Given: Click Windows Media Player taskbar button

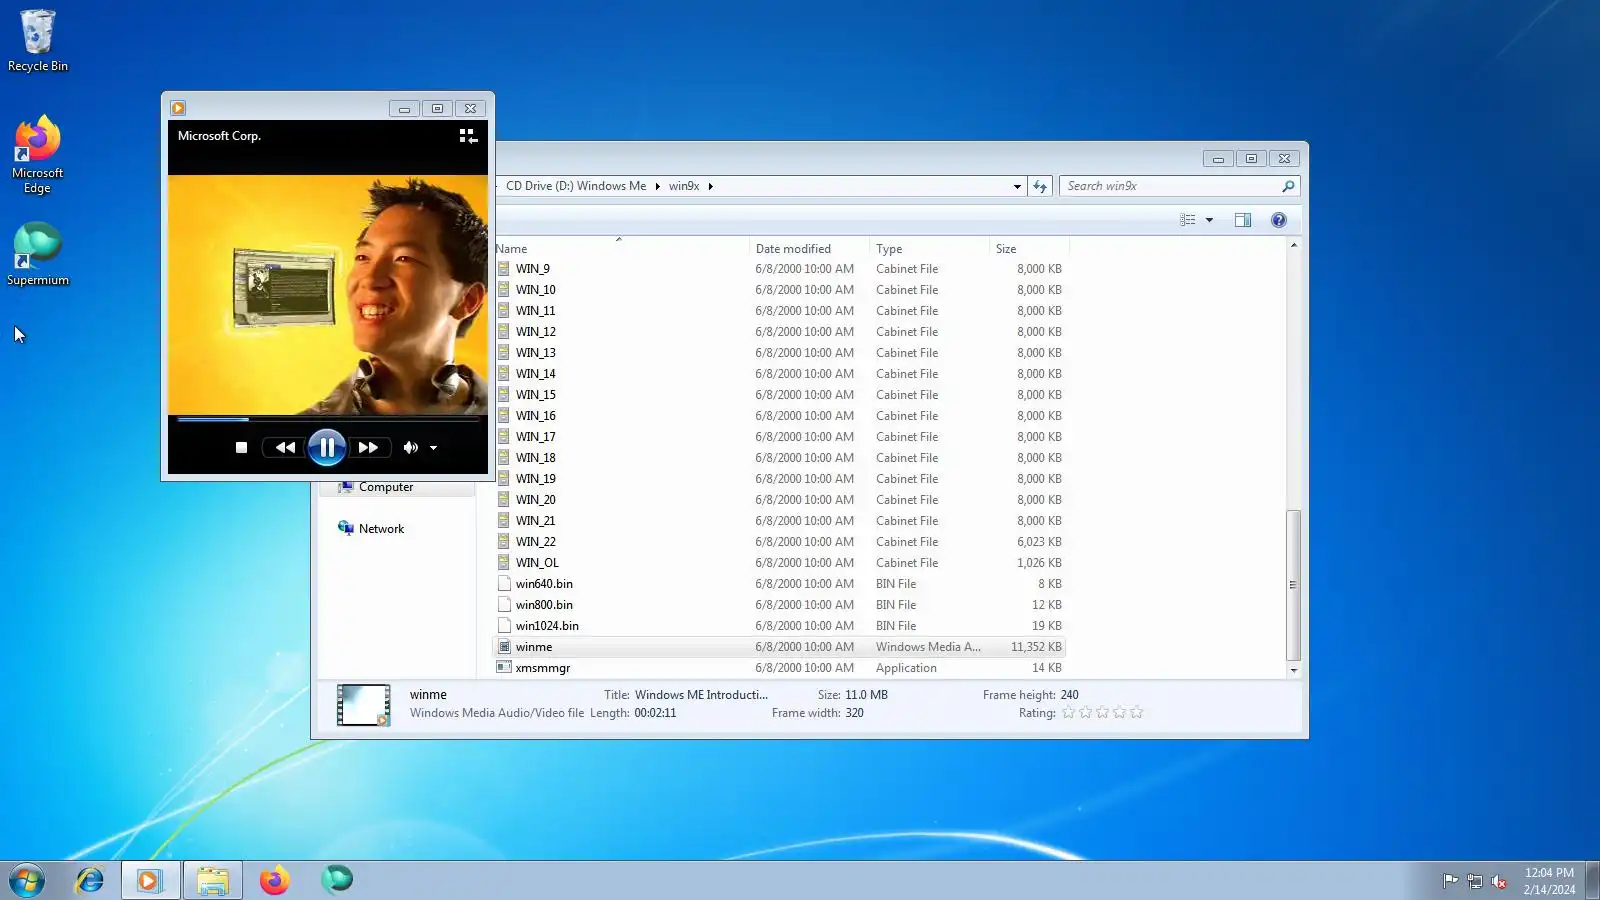Looking at the screenshot, I should pos(151,881).
